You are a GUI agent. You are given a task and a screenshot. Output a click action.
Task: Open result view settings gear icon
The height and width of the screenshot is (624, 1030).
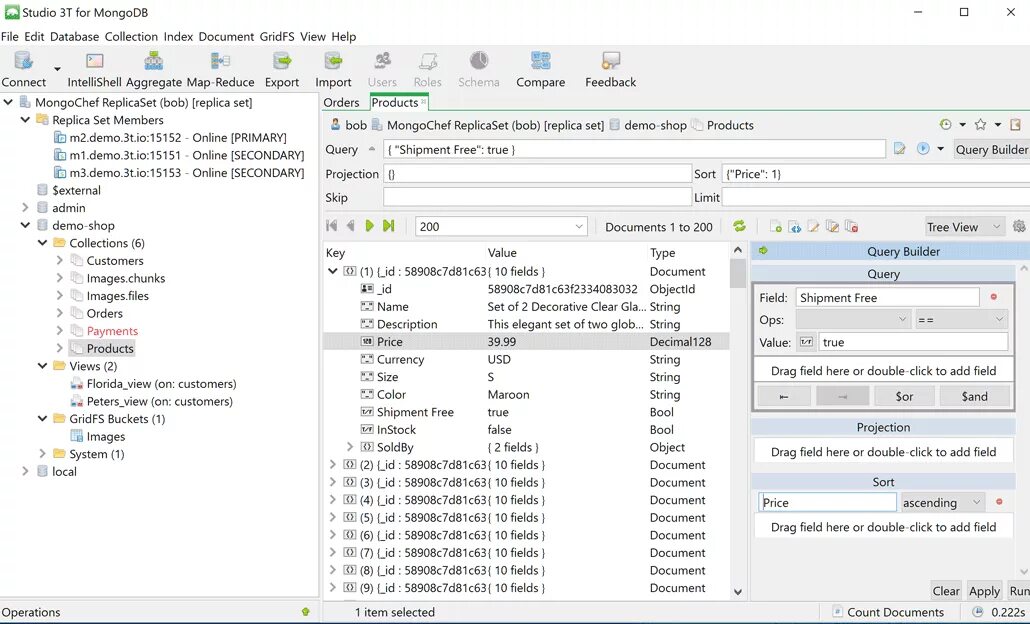[1019, 227]
